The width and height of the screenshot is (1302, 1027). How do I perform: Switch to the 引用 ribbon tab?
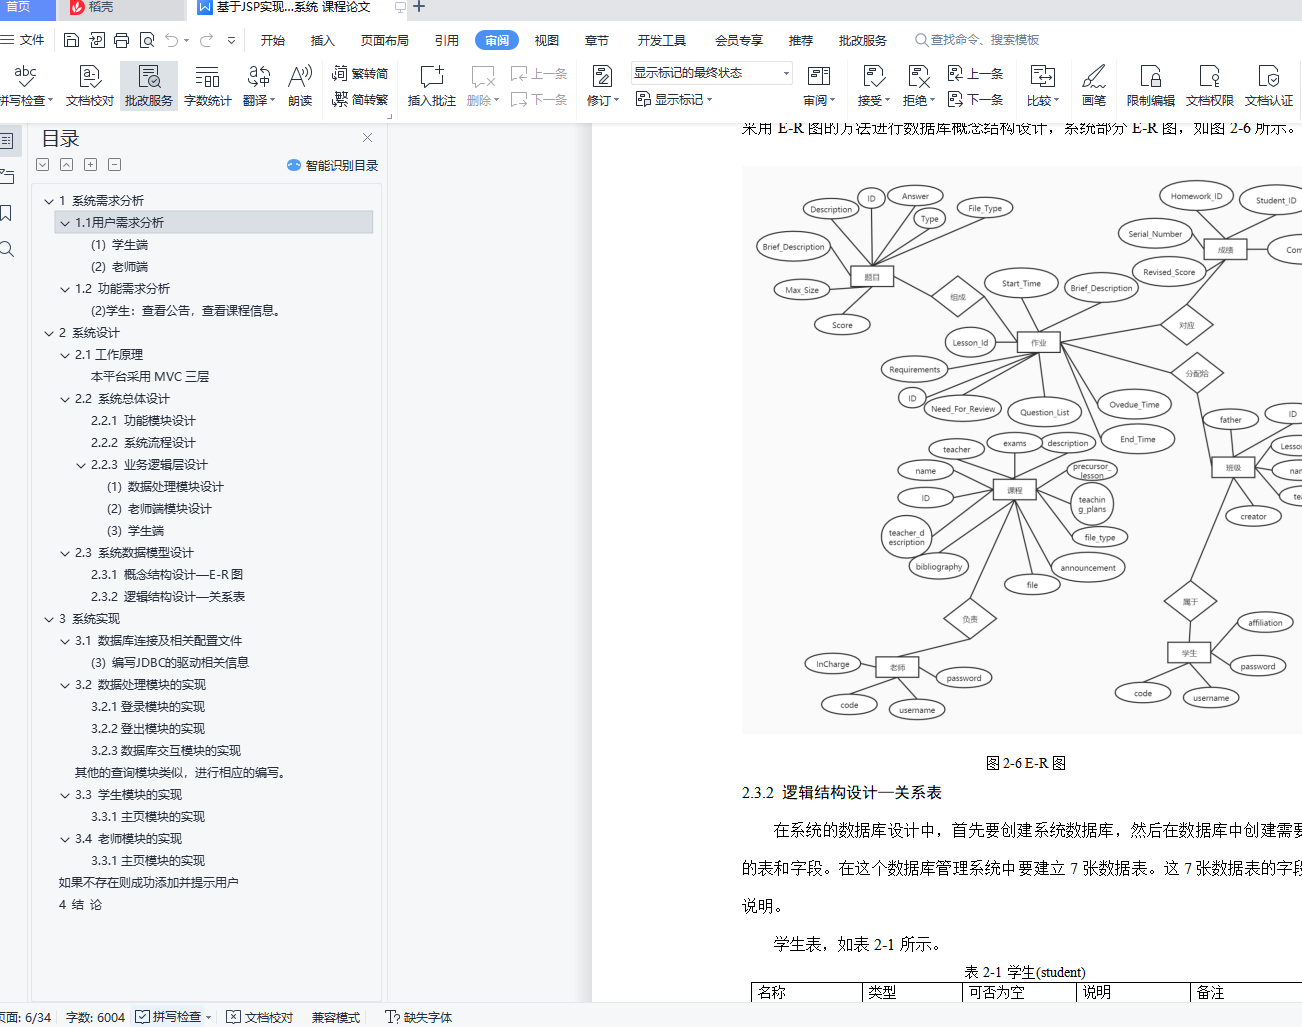point(447,40)
